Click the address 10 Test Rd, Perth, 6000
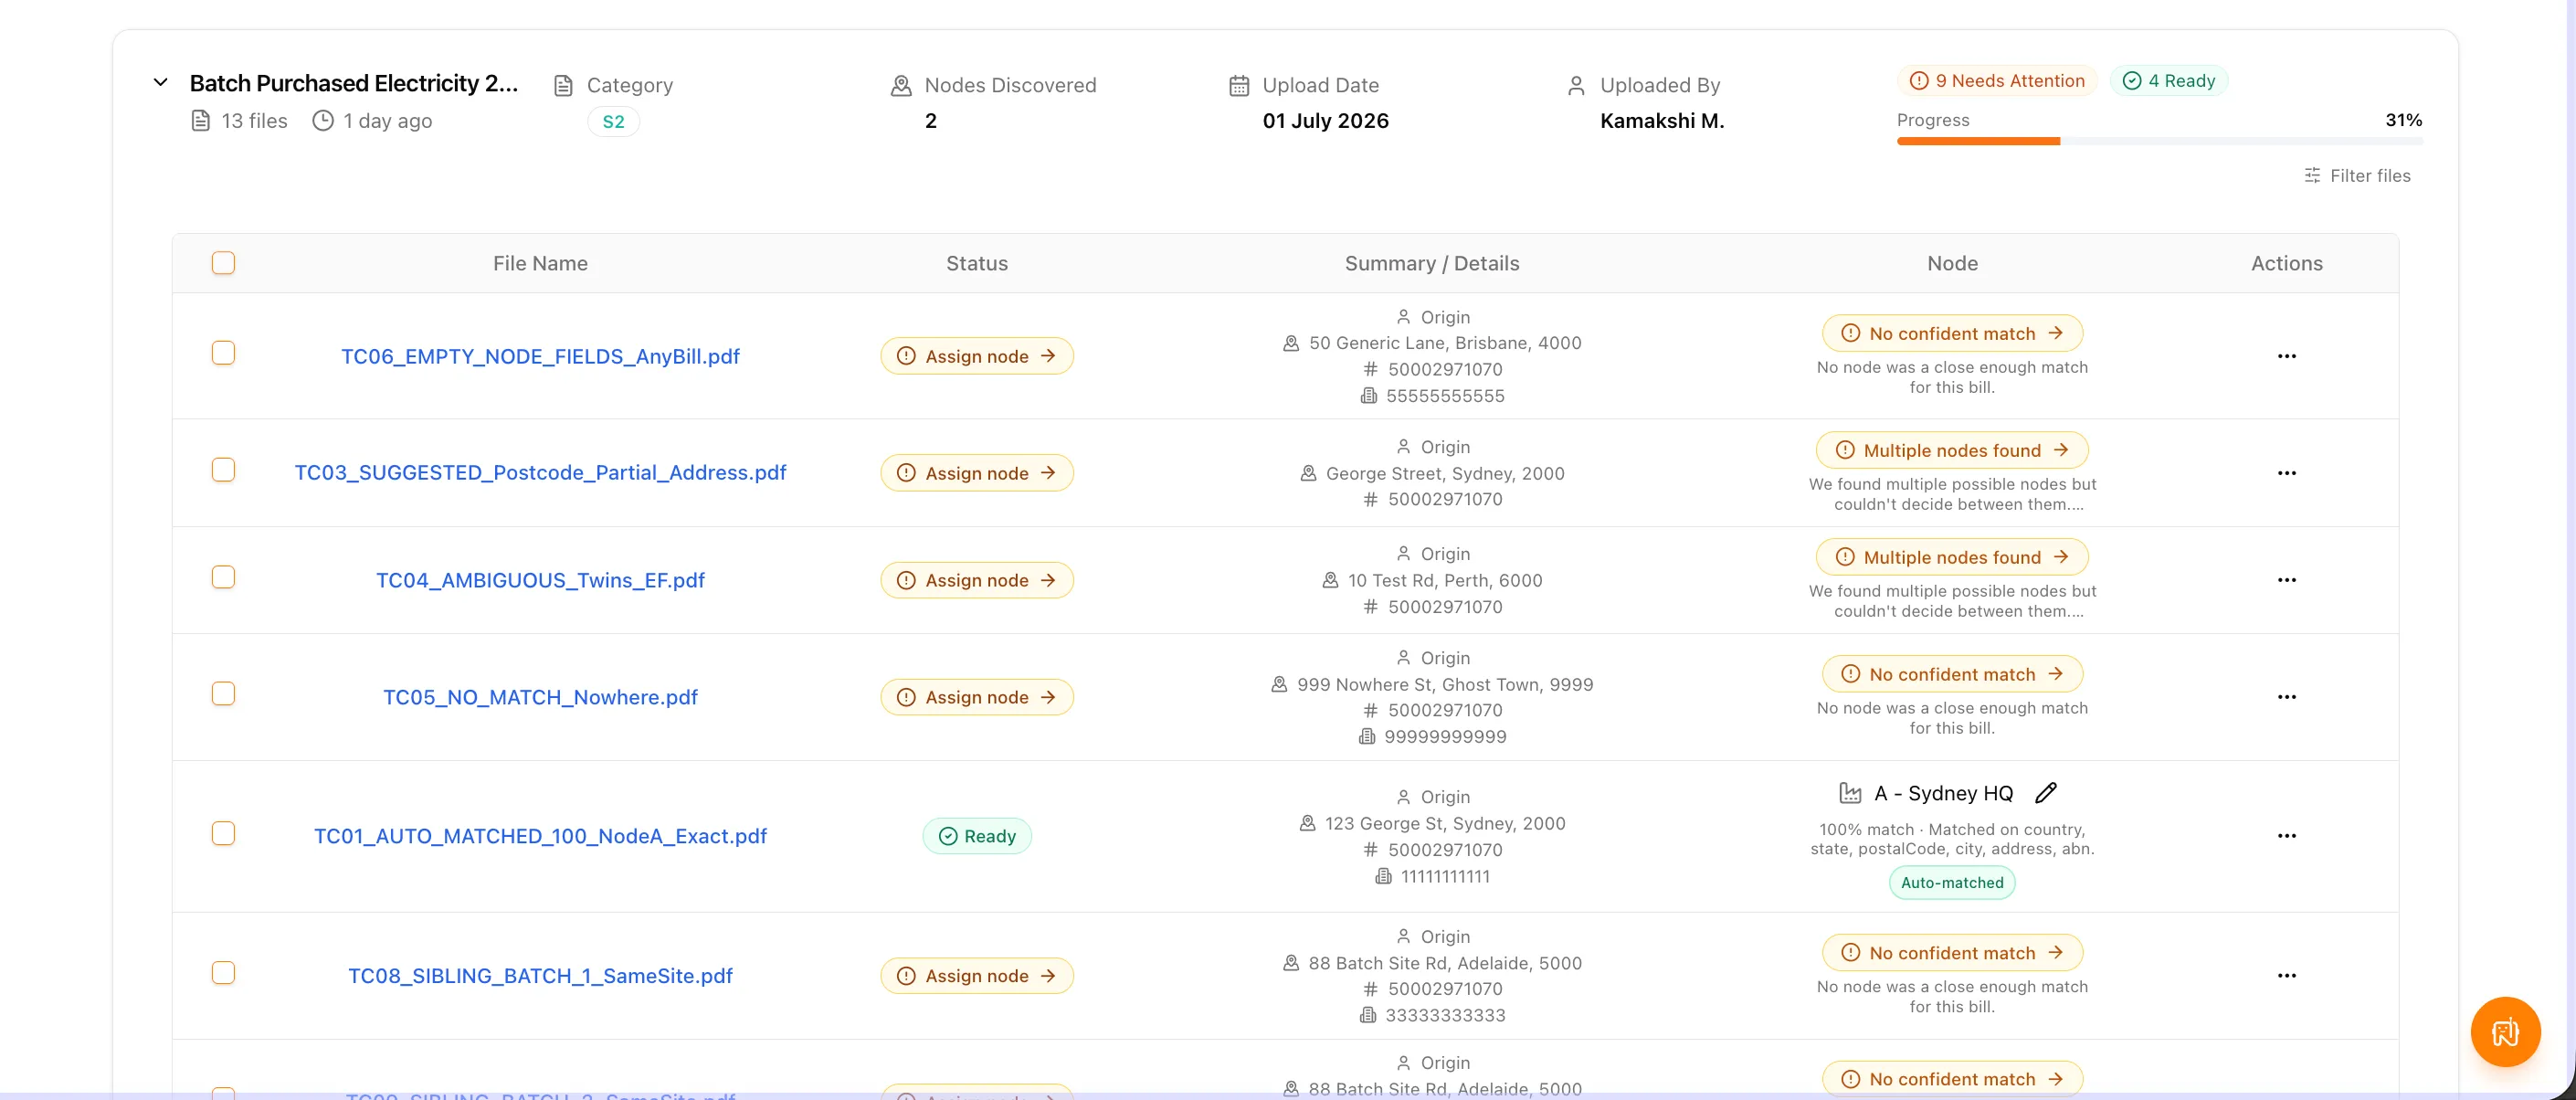The image size is (2576, 1100). tap(1445, 581)
